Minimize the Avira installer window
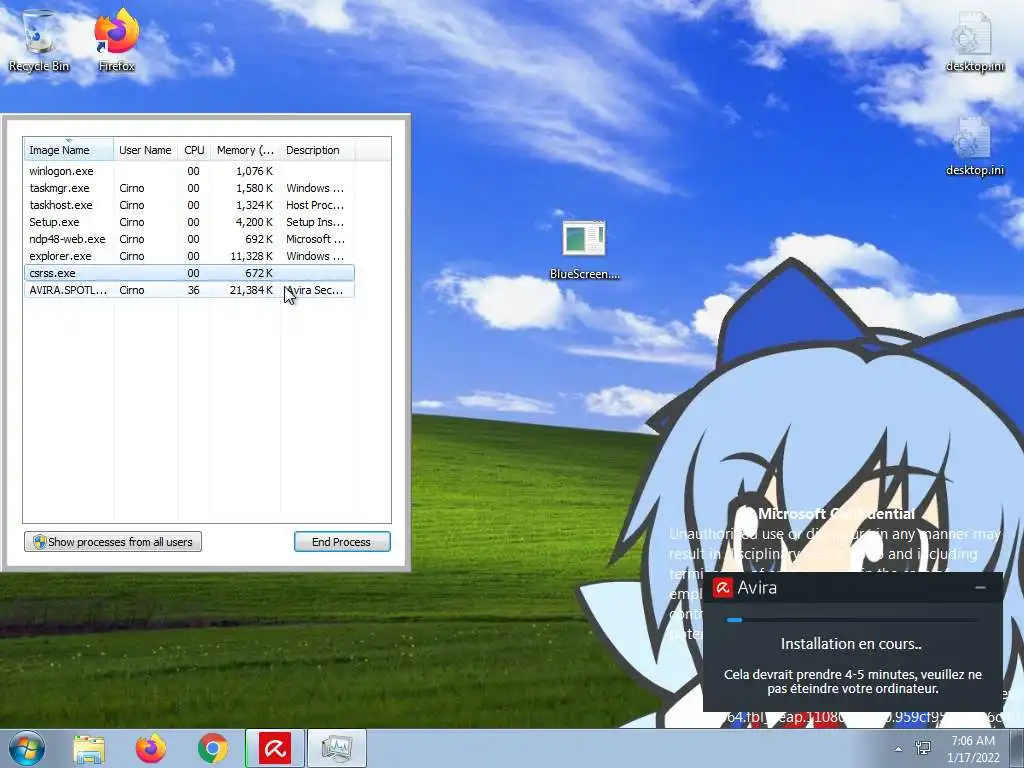 click(980, 588)
